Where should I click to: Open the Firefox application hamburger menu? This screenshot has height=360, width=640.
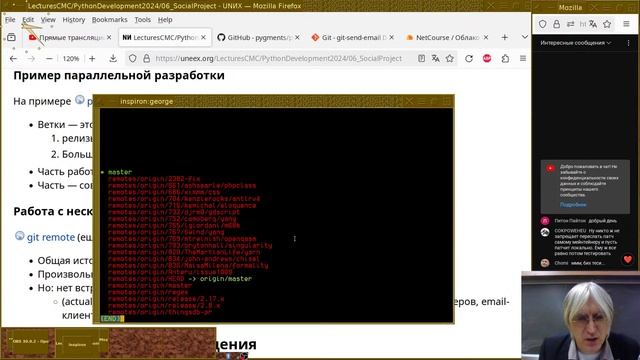(523, 59)
